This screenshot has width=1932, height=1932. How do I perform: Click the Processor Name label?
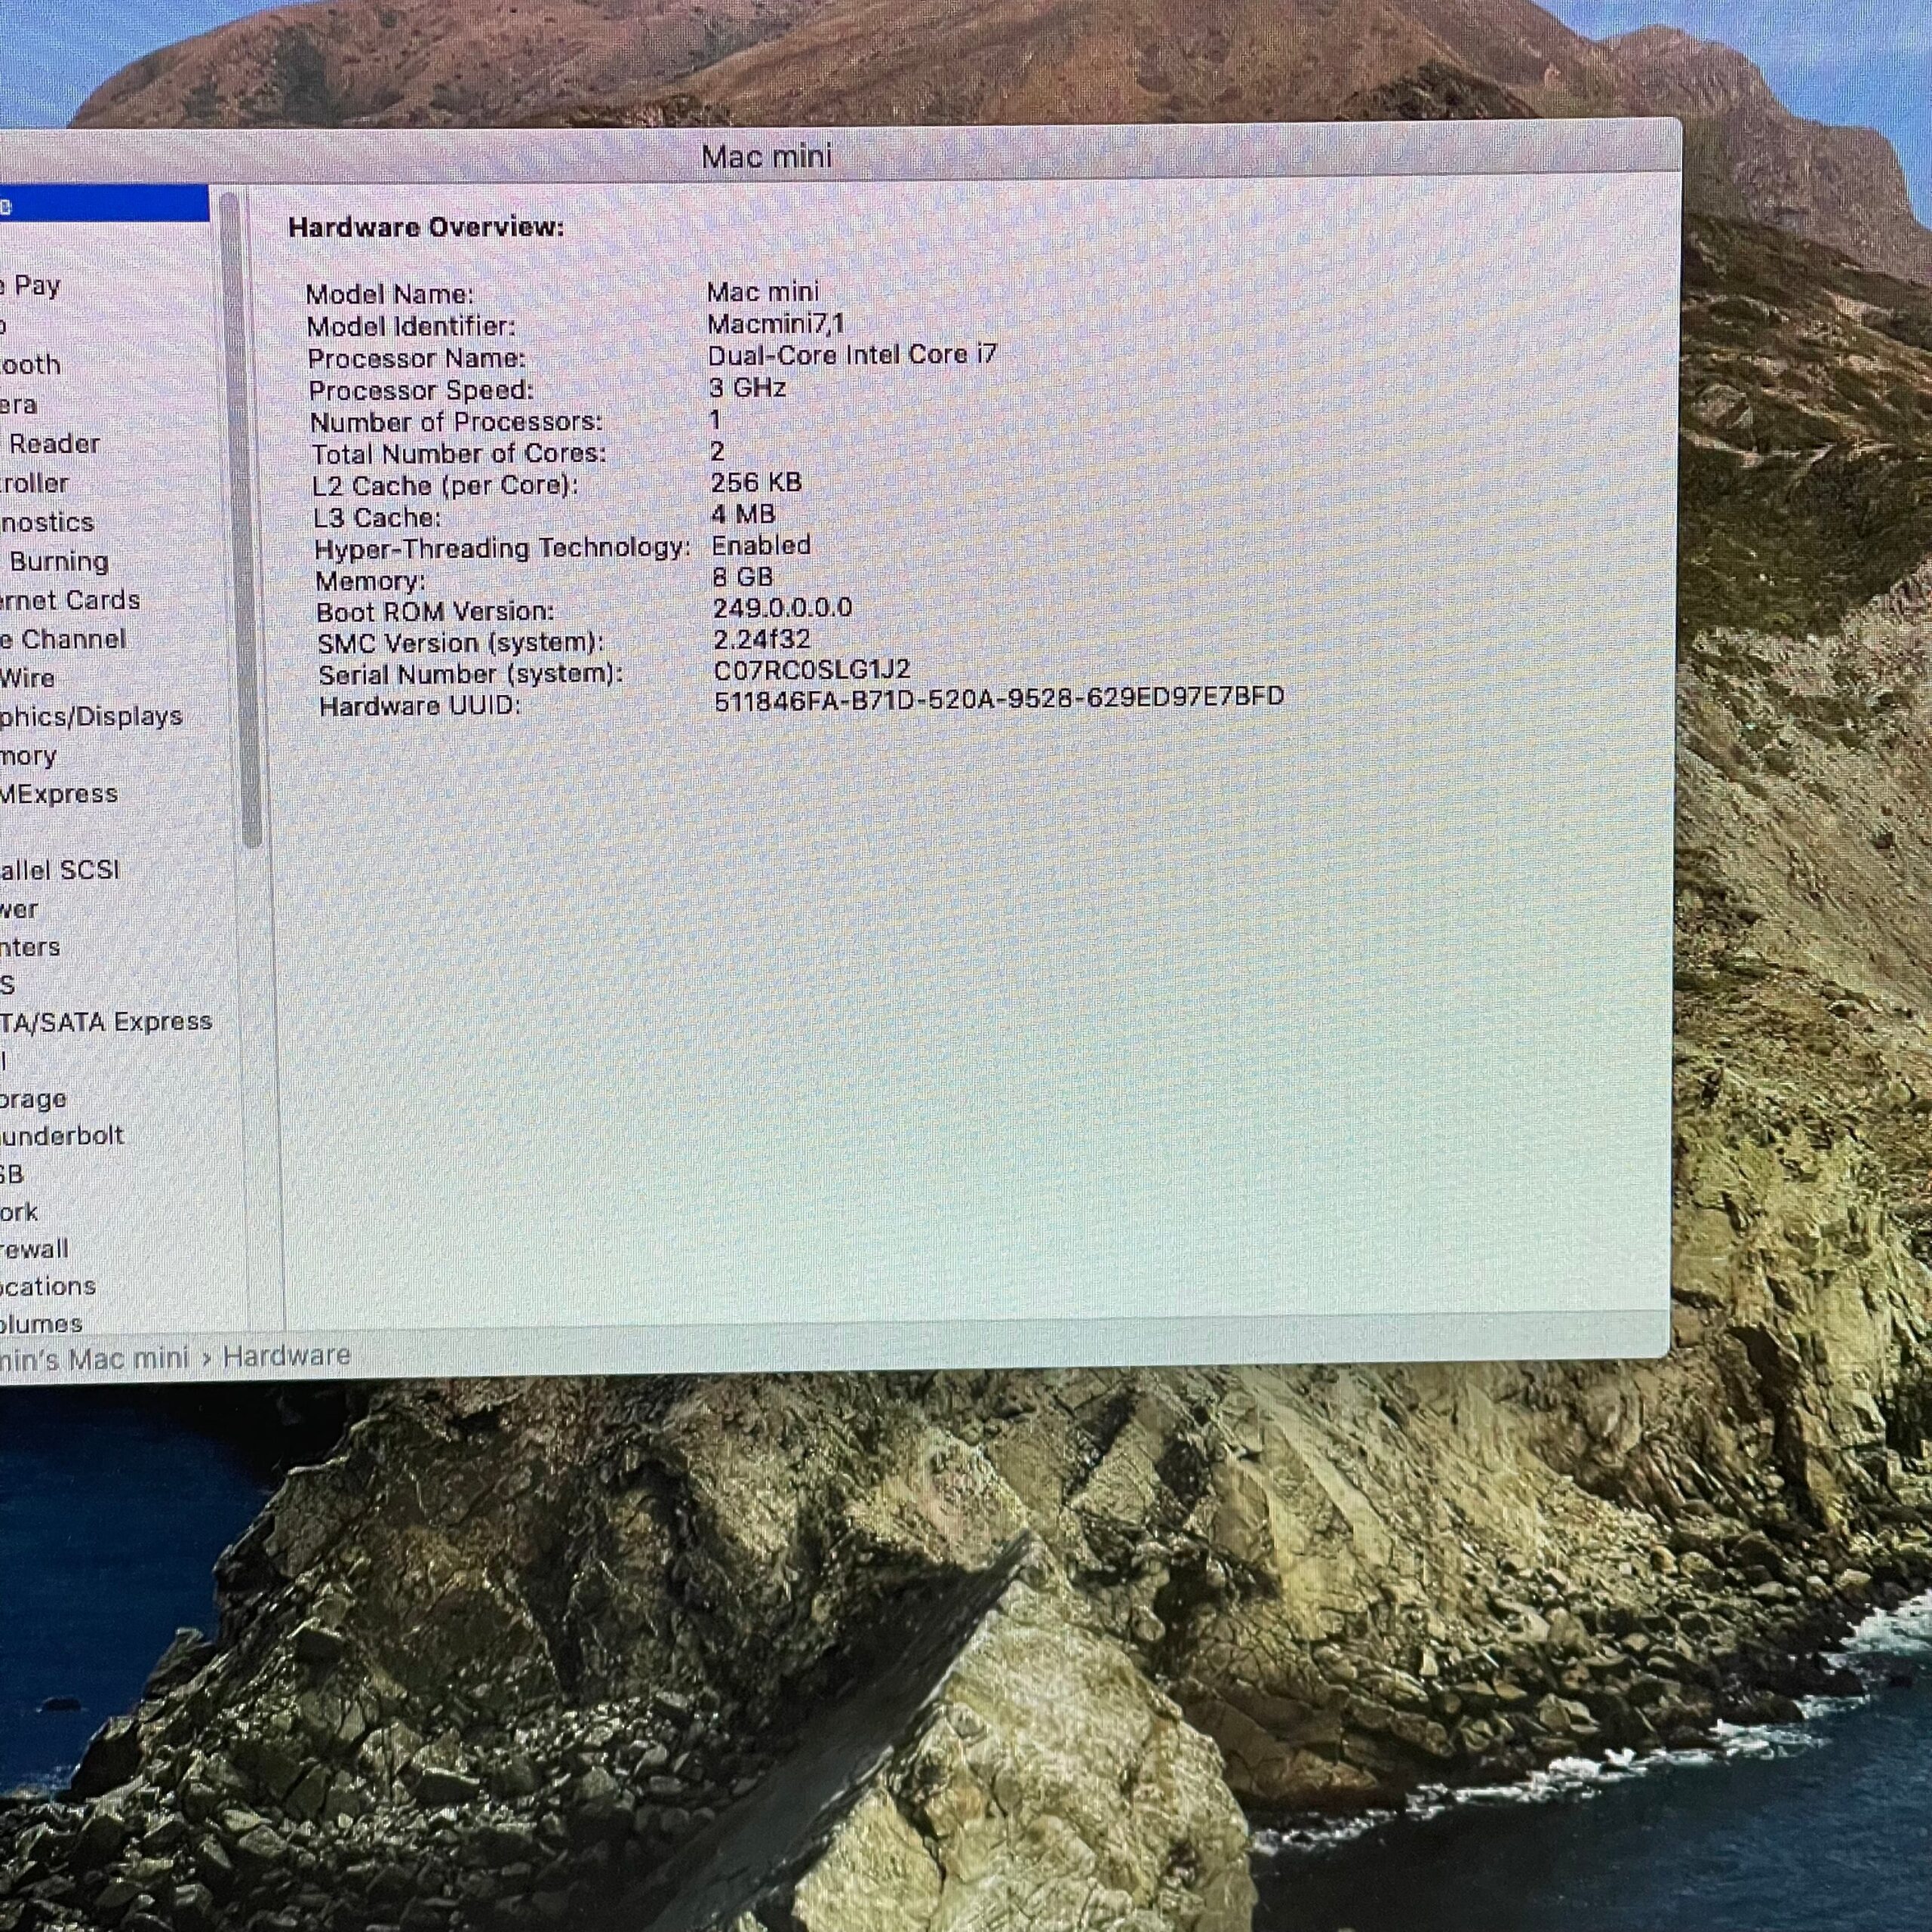pos(416,358)
